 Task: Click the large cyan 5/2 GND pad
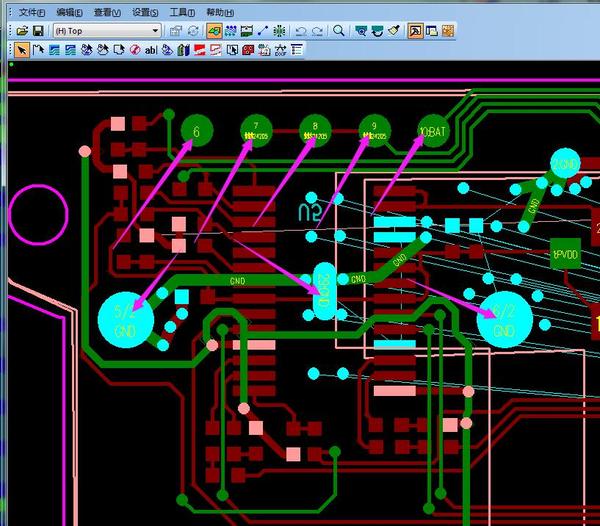pos(126,320)
